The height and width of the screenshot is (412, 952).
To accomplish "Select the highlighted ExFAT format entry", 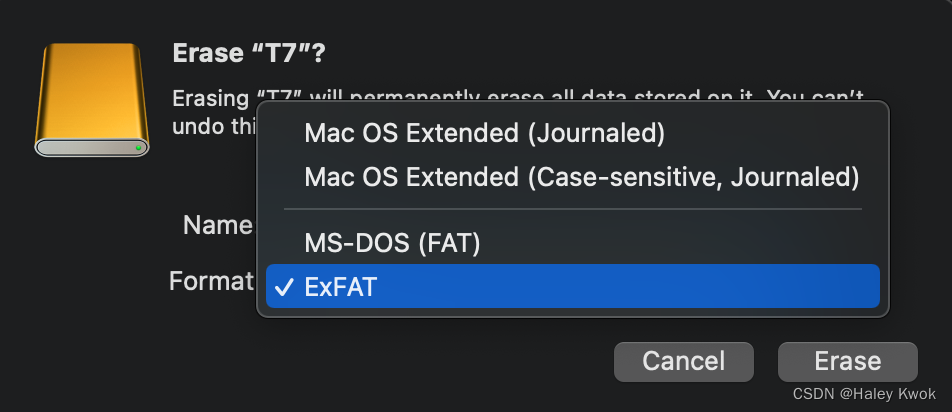I will coord(573,286).
